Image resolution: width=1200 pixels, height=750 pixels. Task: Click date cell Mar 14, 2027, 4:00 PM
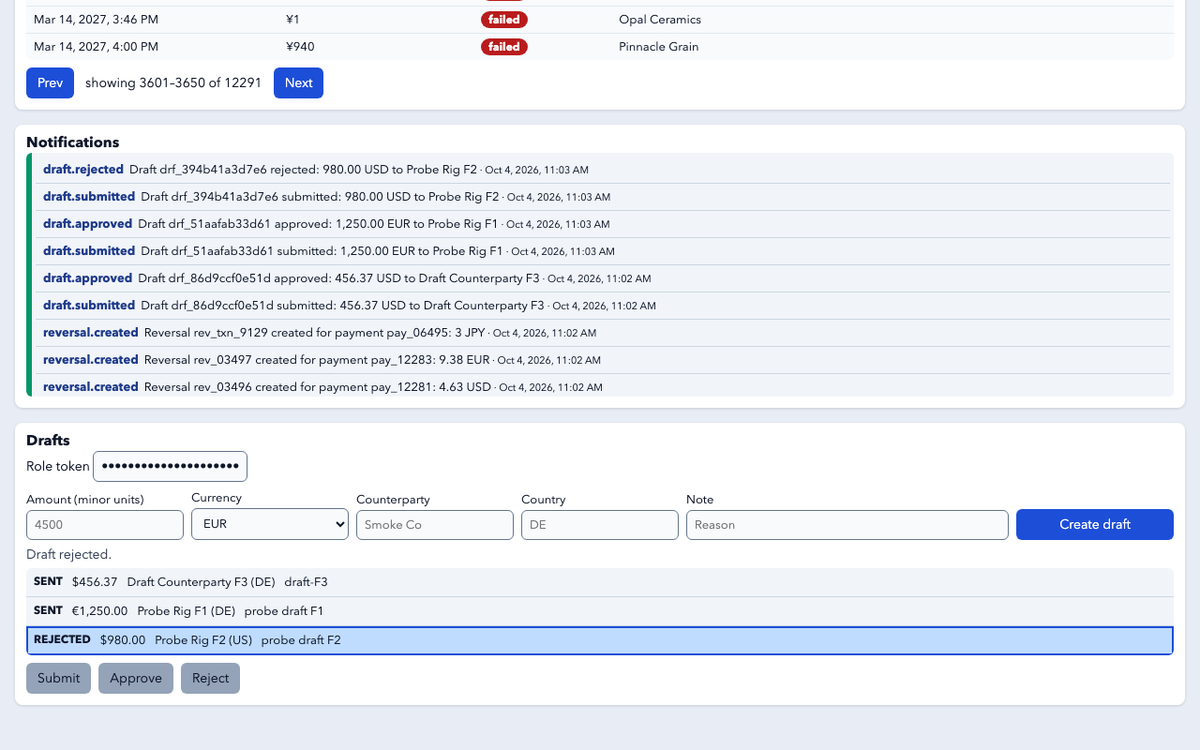96,47
